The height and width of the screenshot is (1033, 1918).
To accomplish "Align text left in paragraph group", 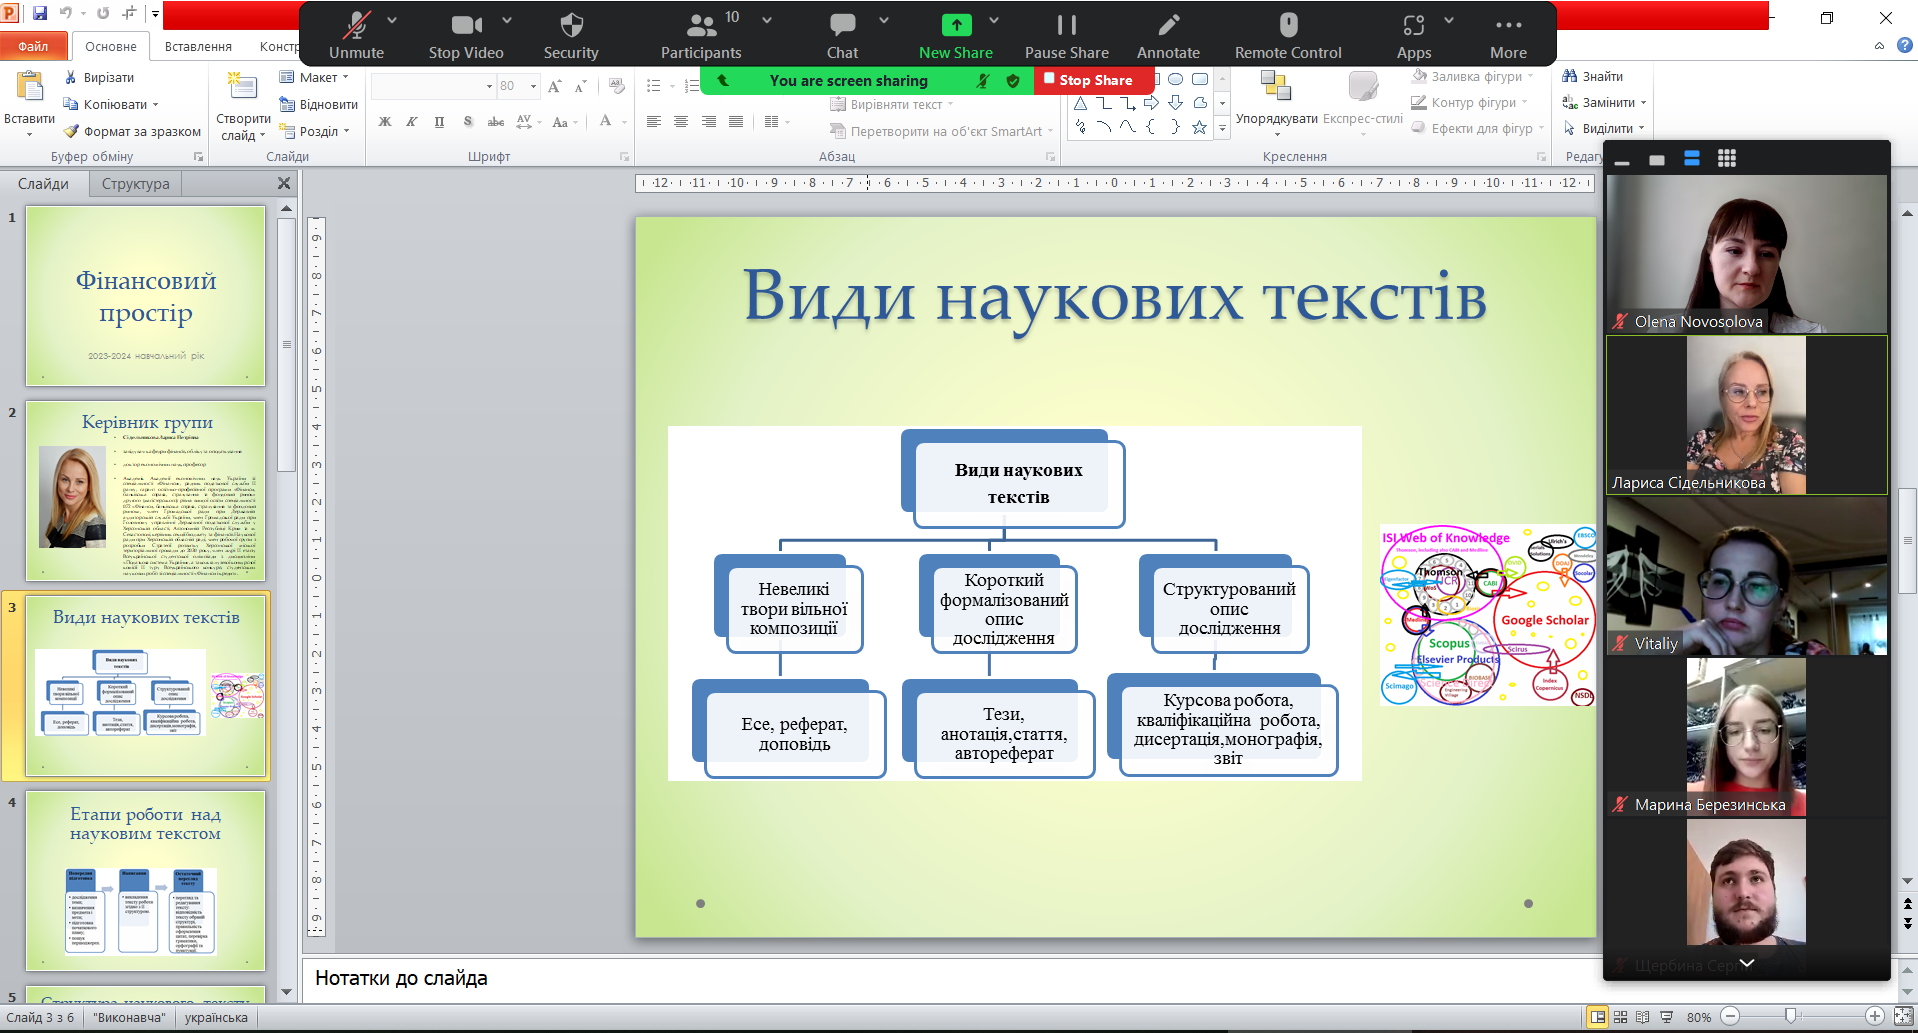I will click(654, 122).
